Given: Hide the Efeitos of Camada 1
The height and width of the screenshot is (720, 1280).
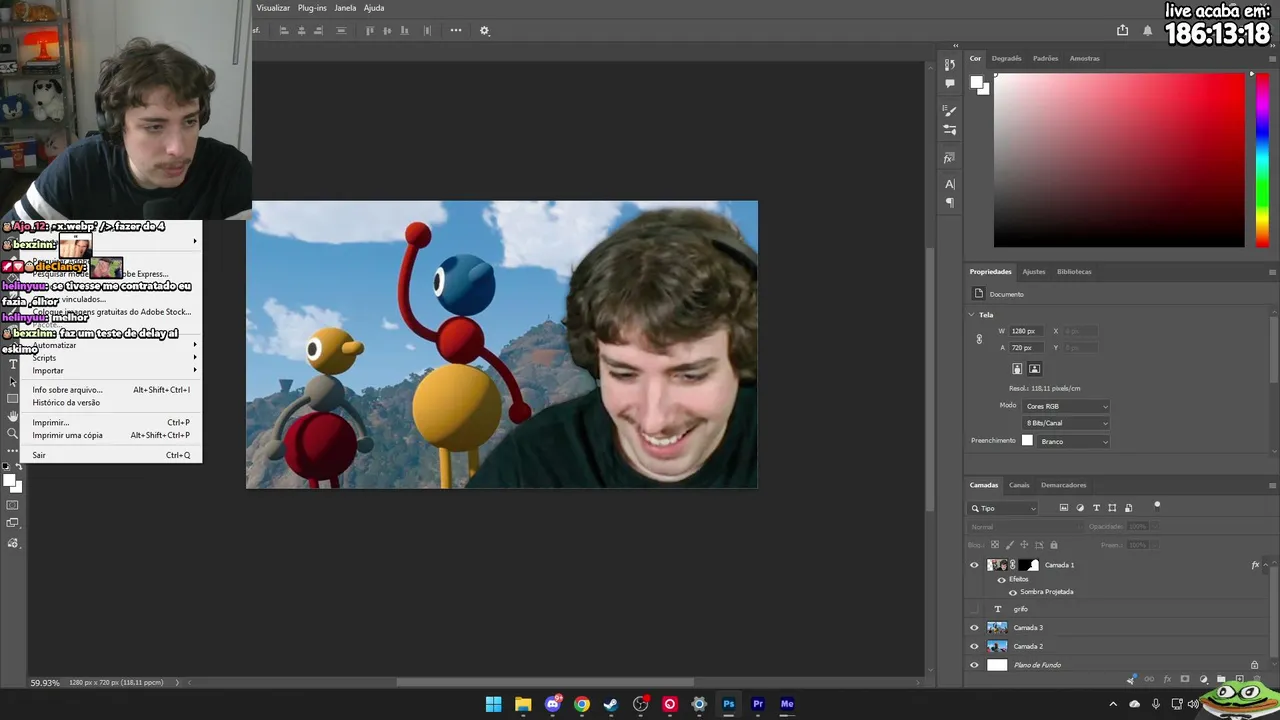Looking at the screenshot, I should tap(1002, 580).
